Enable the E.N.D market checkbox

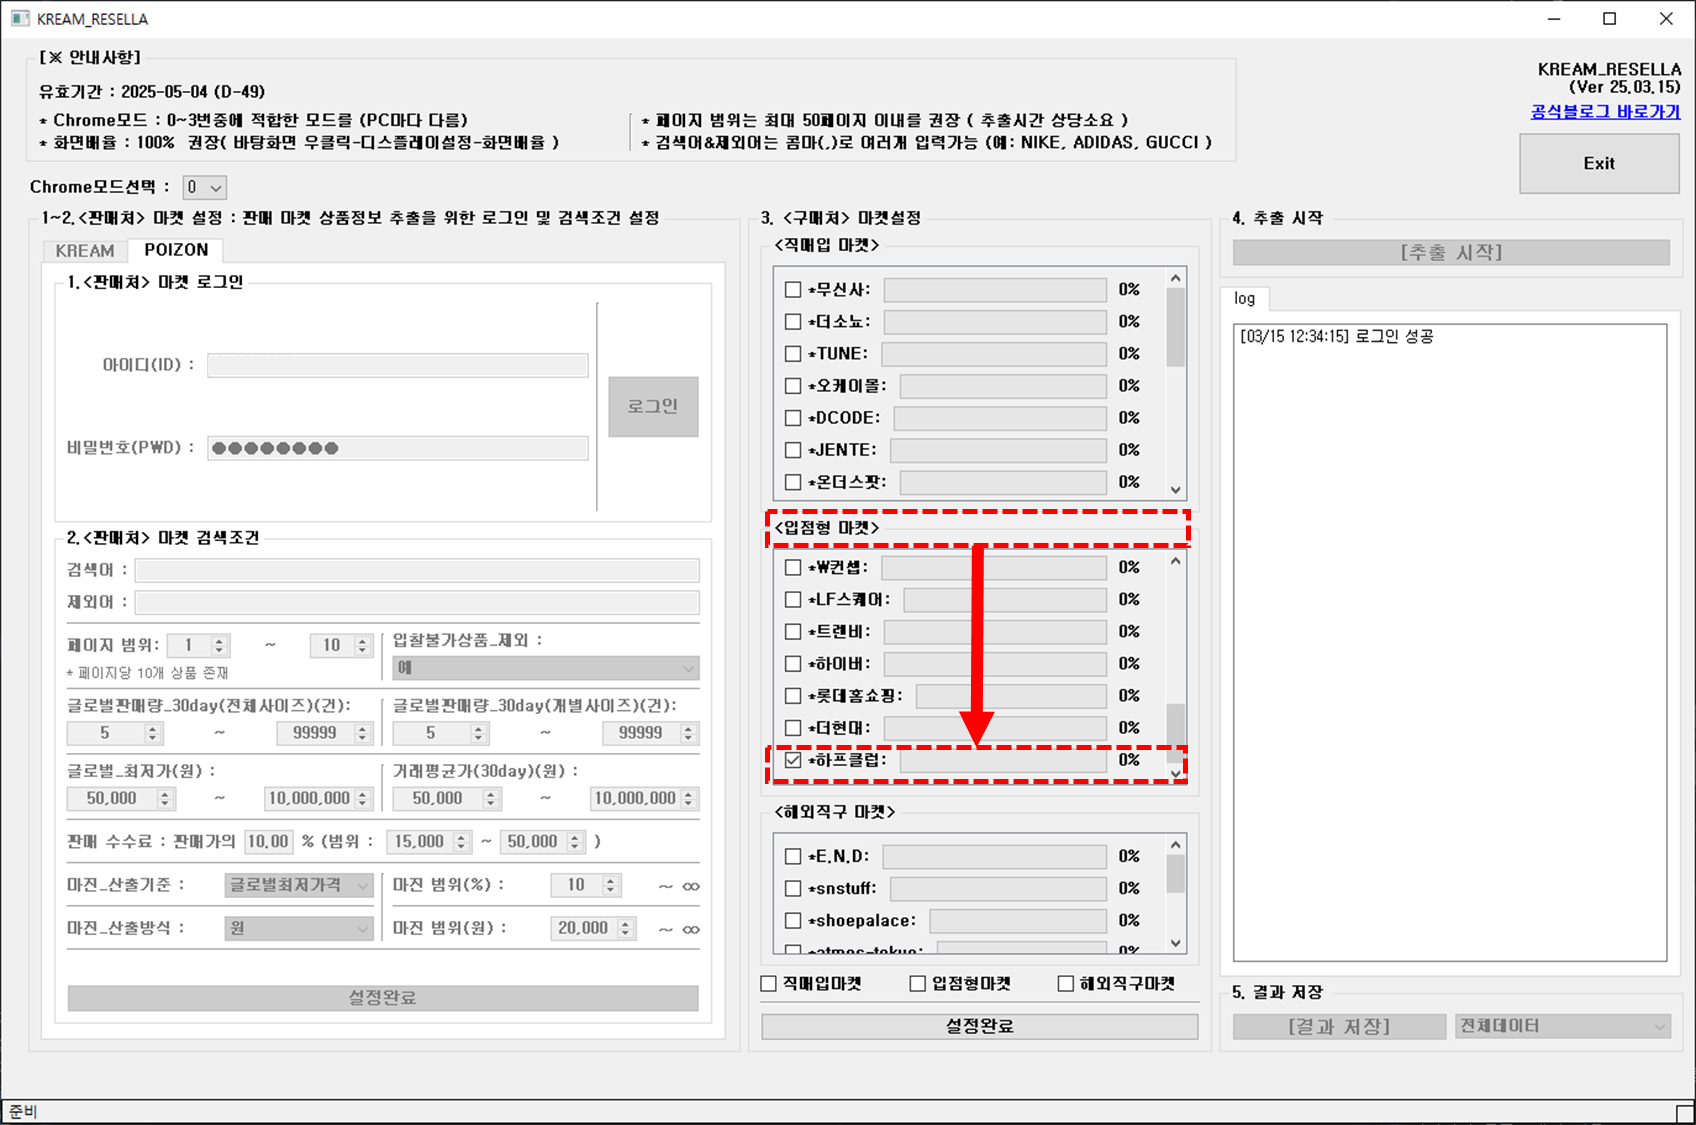[x=793, y=857]
